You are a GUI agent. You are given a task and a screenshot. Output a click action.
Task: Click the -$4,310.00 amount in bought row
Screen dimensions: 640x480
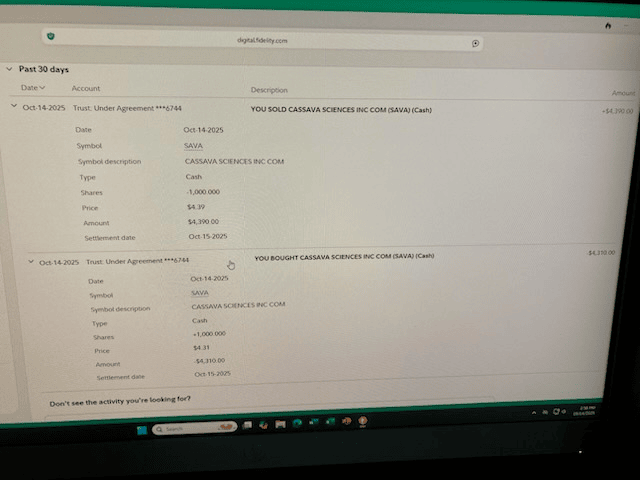coord(601,253)
